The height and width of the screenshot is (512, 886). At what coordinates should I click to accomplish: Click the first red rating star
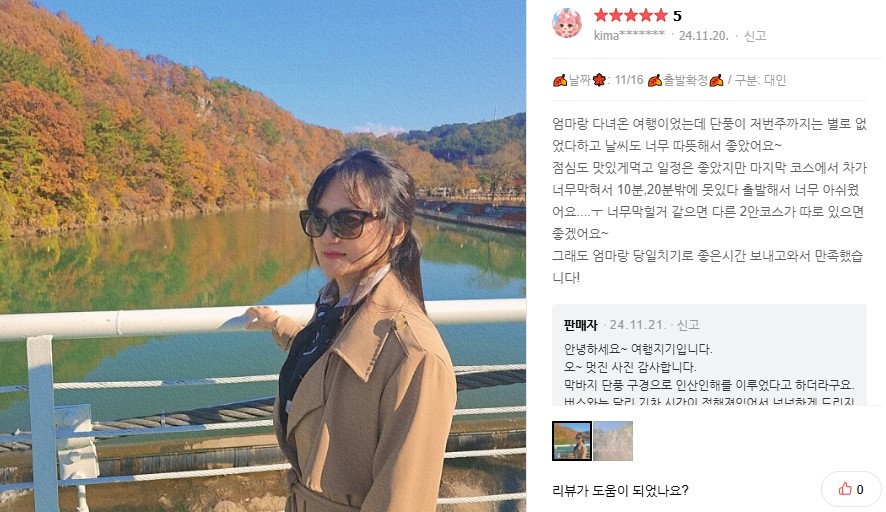click(601, 15)
